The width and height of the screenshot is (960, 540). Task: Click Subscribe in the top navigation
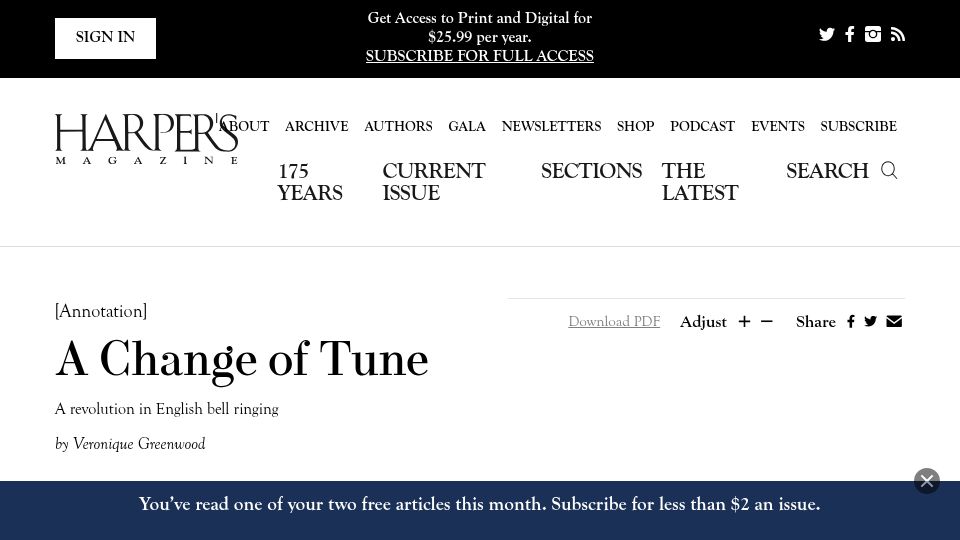point(858,126)
